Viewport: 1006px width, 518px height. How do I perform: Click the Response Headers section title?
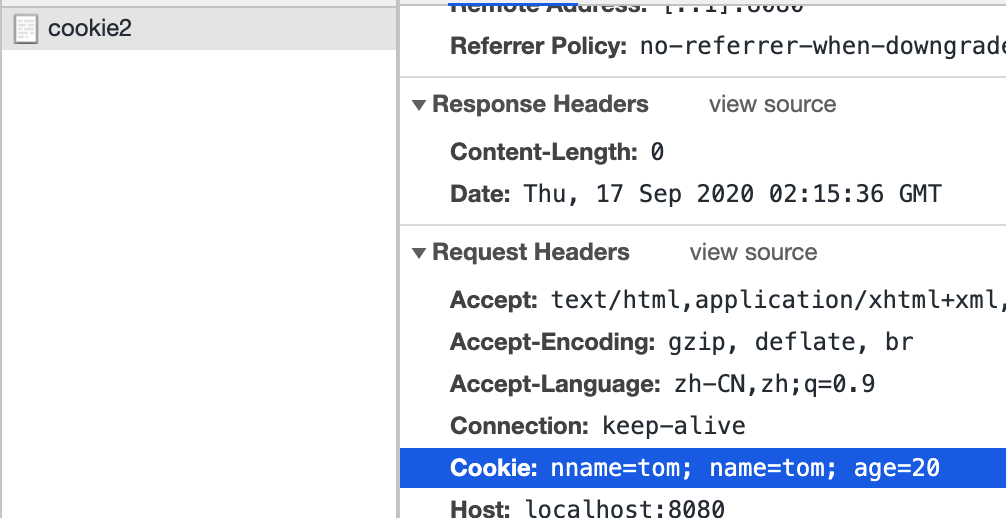(540, 104)
